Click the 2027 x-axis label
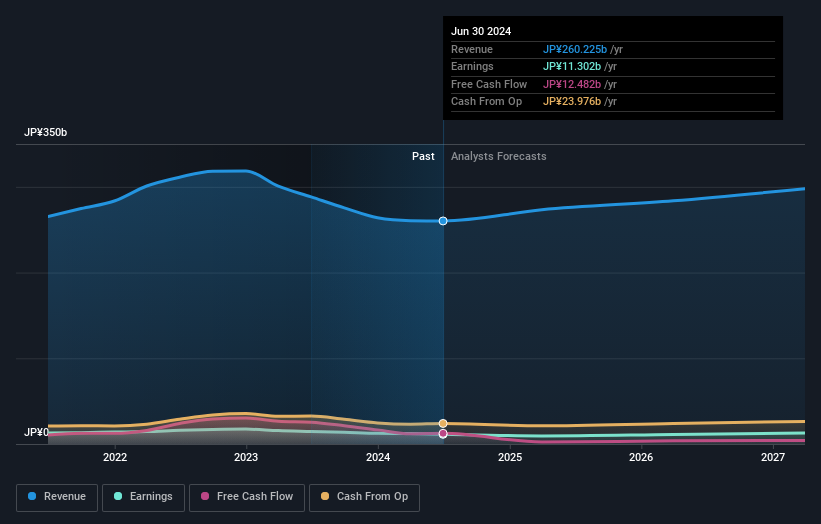 [x=773, y=457]
